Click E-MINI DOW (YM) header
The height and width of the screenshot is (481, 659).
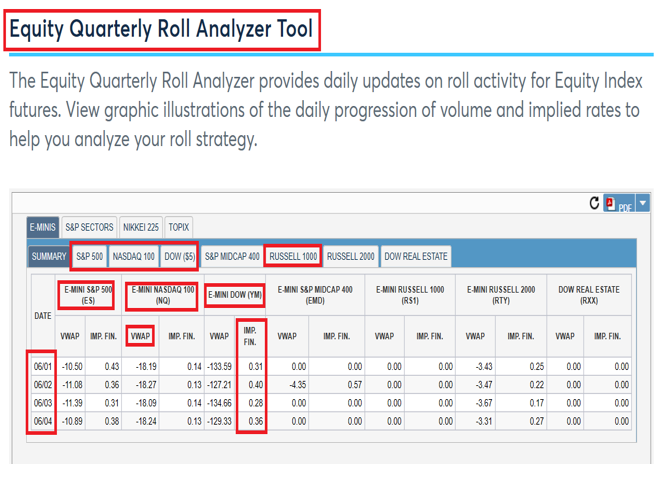235,295
